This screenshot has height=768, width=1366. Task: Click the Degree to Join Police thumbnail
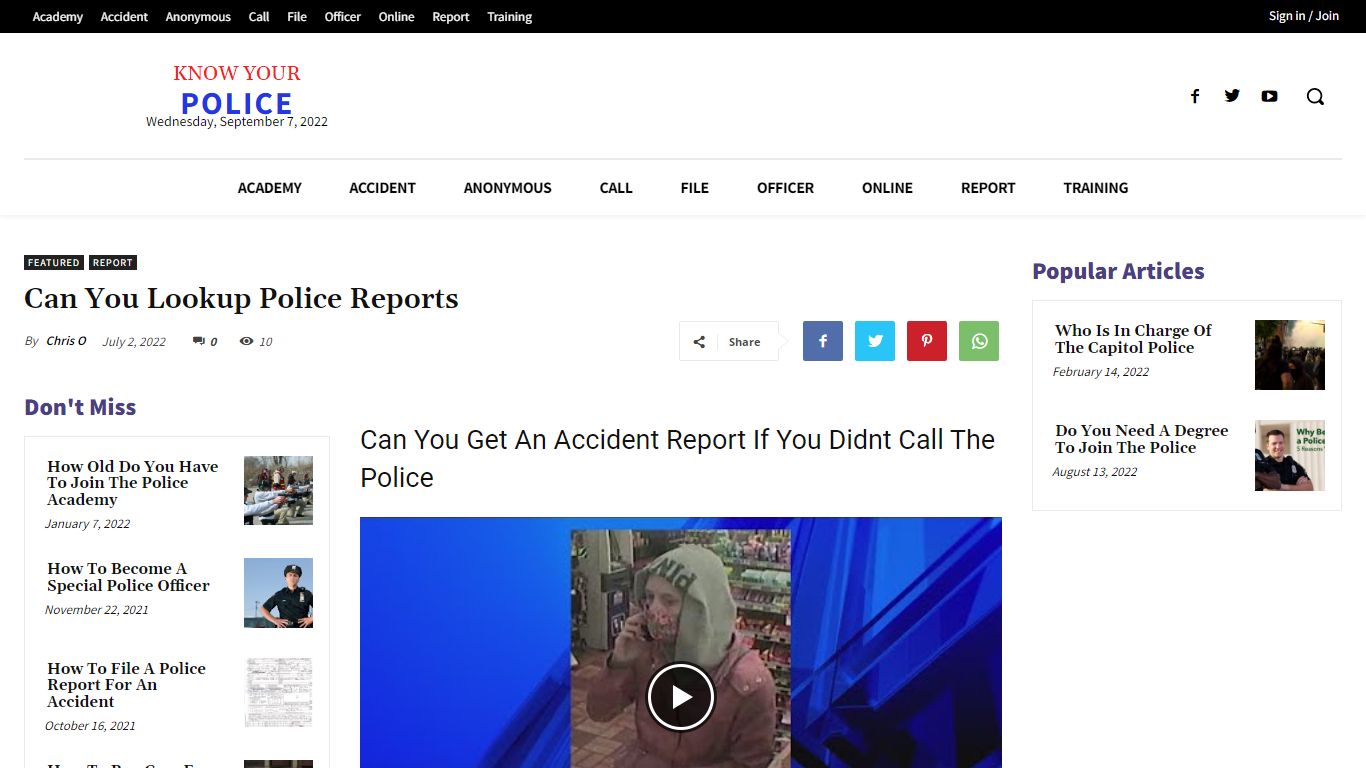tap(1290, 455)
